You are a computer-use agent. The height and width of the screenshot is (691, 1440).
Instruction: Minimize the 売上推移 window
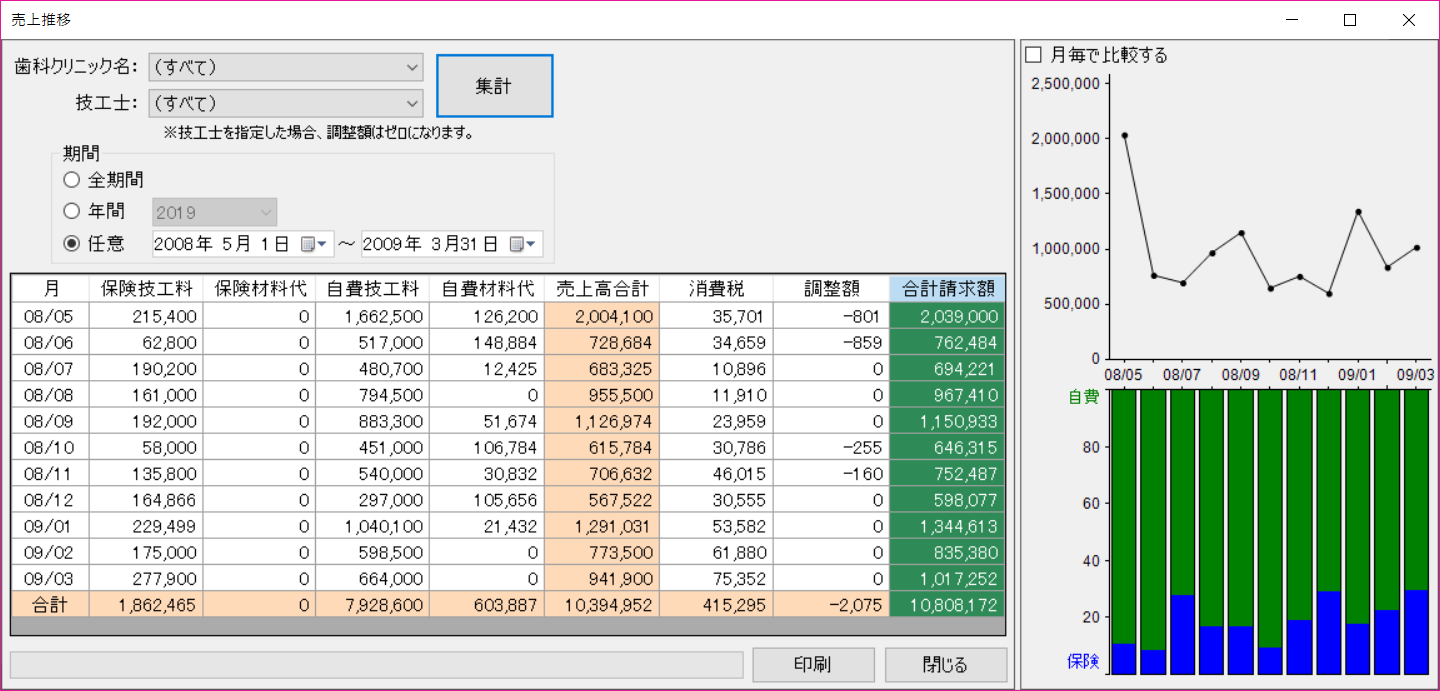(x=1292, y=20)
